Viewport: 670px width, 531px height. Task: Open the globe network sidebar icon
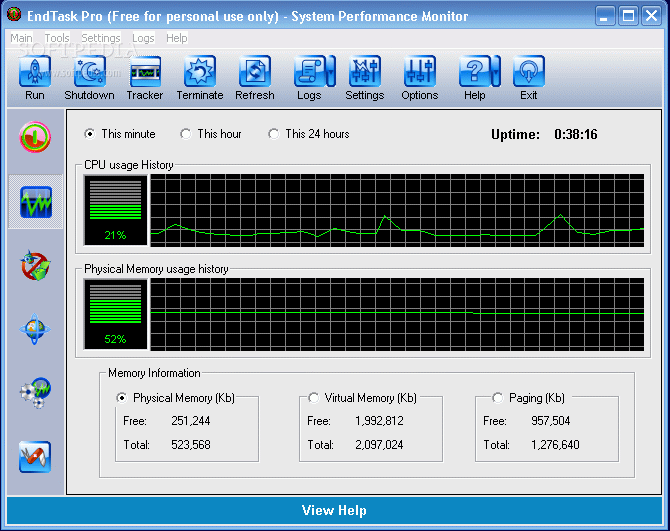[x=35, y=329]
